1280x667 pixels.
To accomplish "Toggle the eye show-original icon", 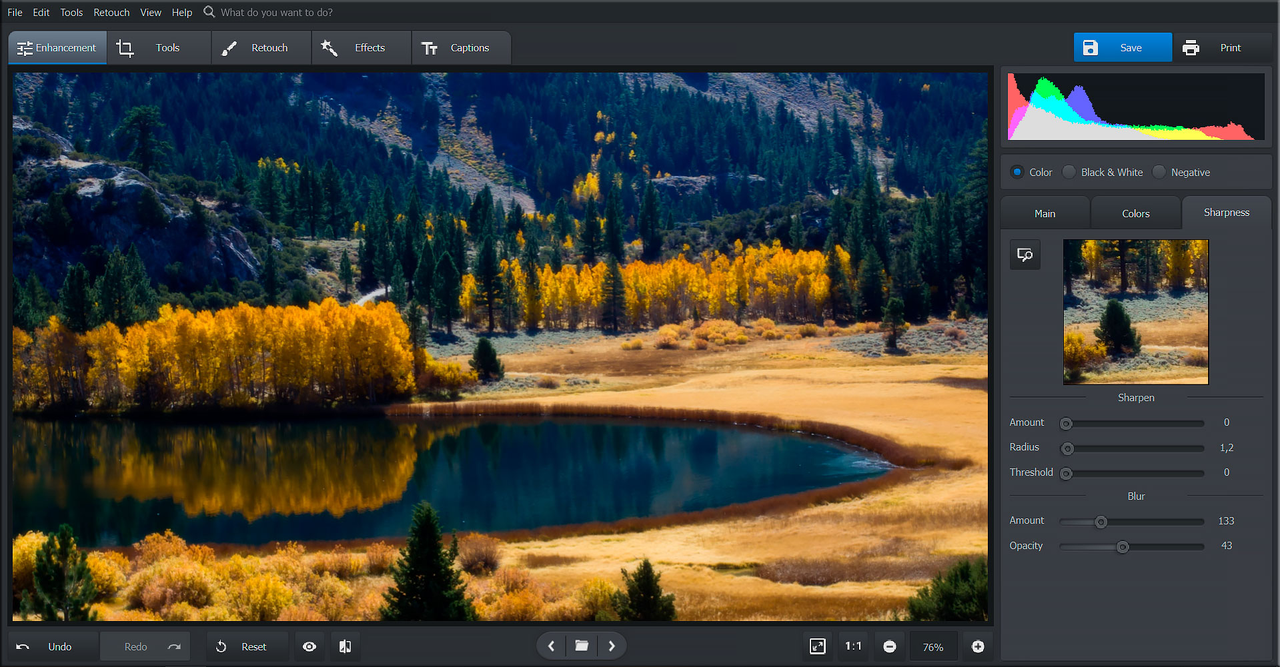I will (x=309, y=647).
